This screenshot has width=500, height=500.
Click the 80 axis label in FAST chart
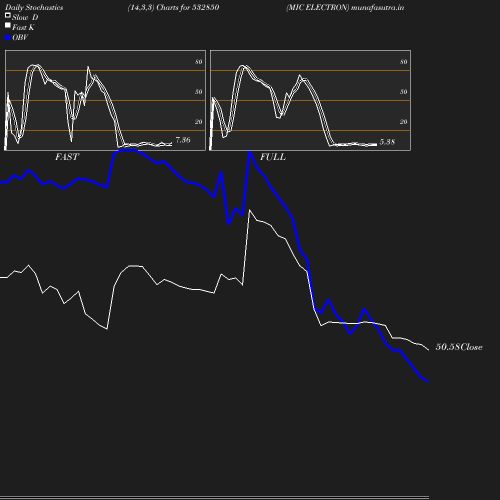[198, 62]
